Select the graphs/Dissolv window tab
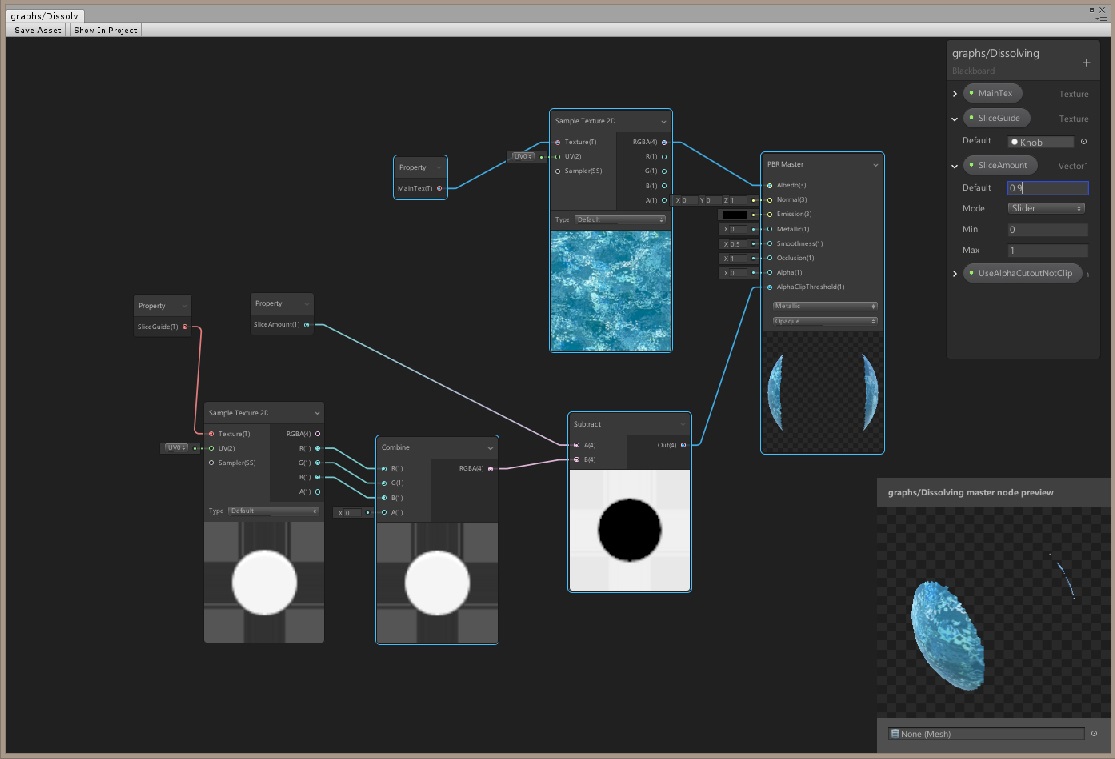The height and width of the screenshot is (759, 1115). pyautogui.click(x=45, y=15)
